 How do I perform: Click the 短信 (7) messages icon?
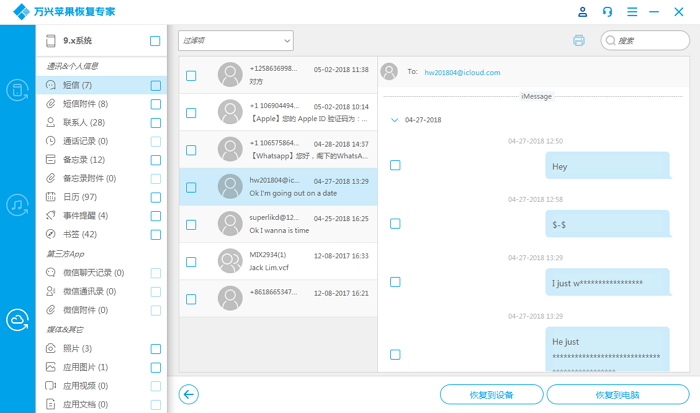(x=51, y=85)
